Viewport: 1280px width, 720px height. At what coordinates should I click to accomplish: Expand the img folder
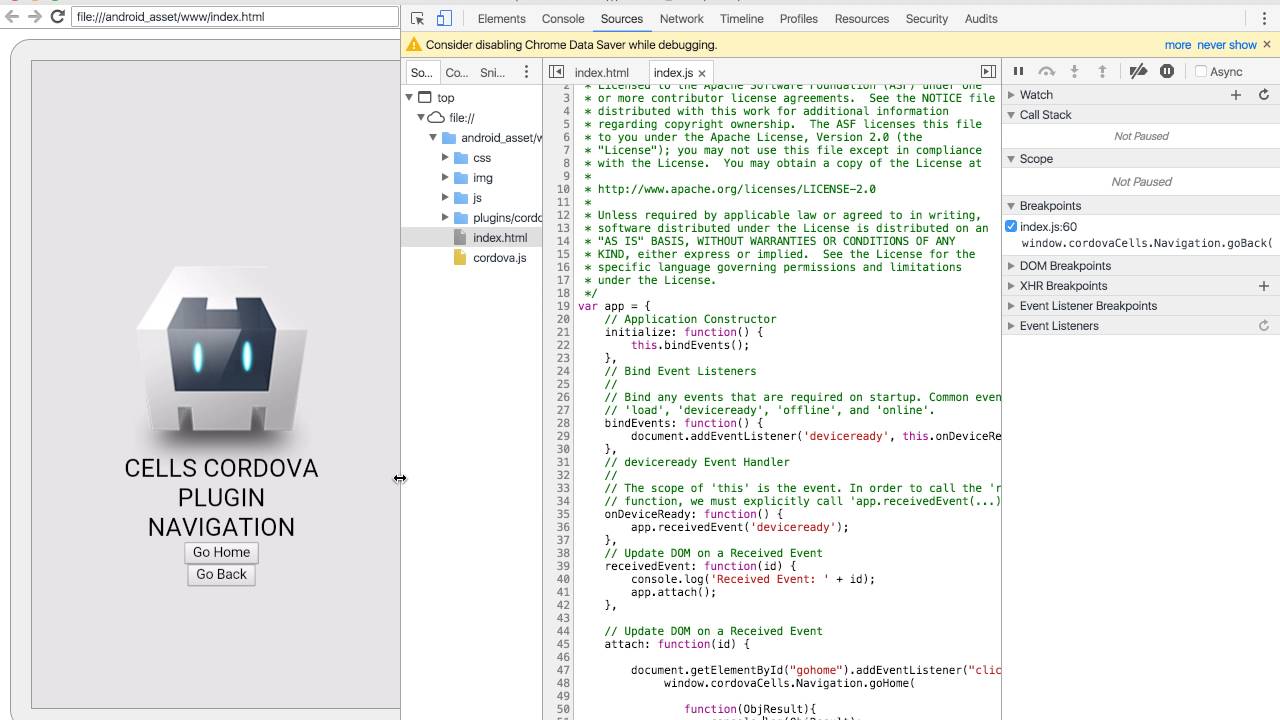point(445,178)
